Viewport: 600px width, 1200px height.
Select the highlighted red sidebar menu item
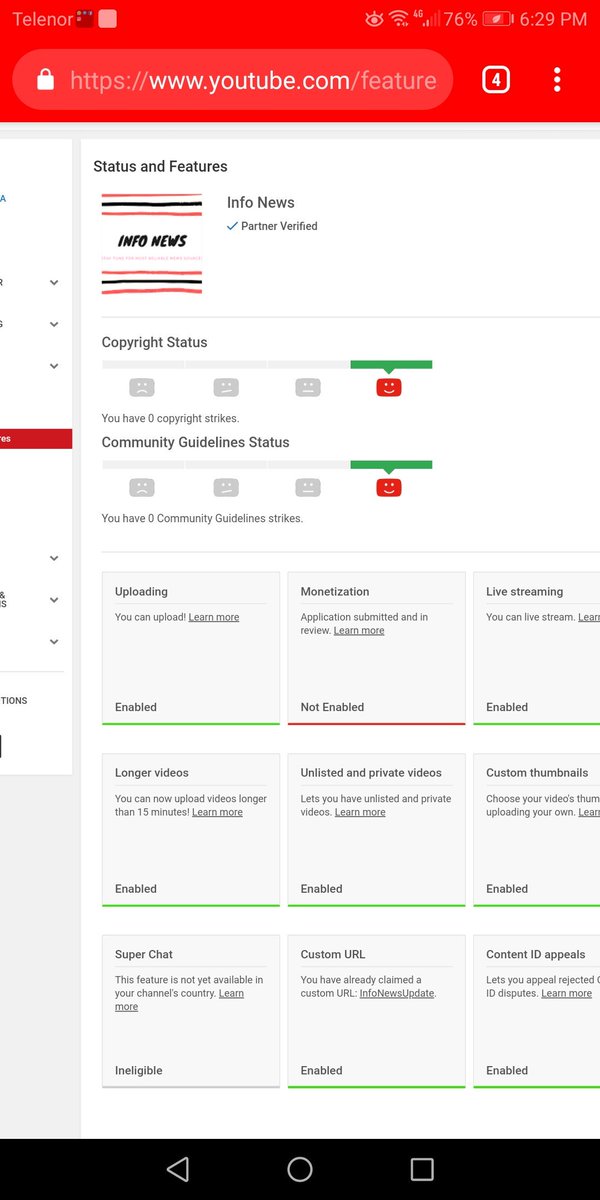click(36, 438)
